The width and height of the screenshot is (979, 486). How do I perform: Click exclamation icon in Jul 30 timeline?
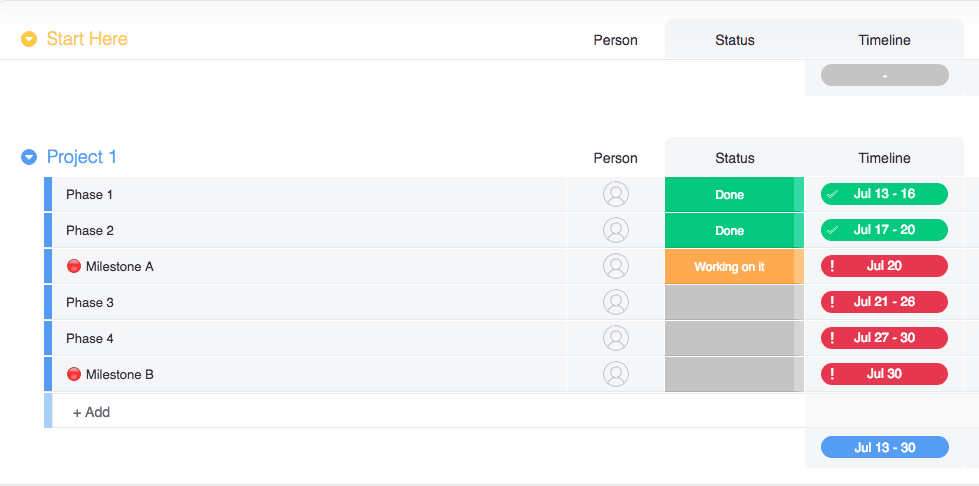tap(832, 374)
